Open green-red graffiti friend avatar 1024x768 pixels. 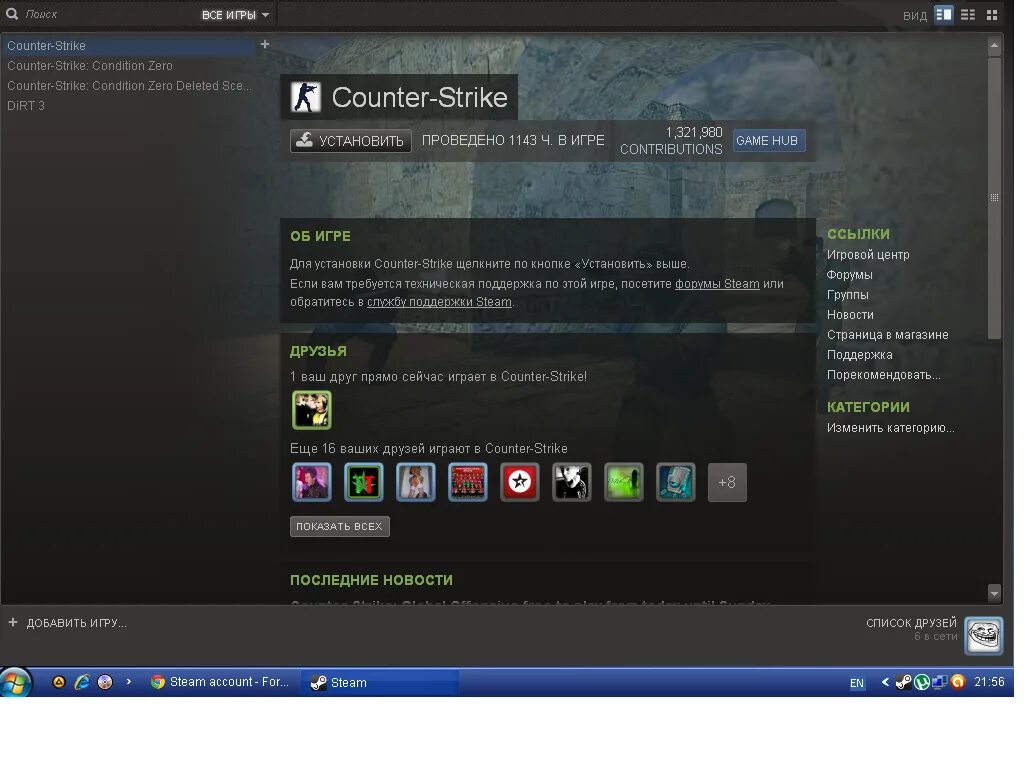pos(364,482)
